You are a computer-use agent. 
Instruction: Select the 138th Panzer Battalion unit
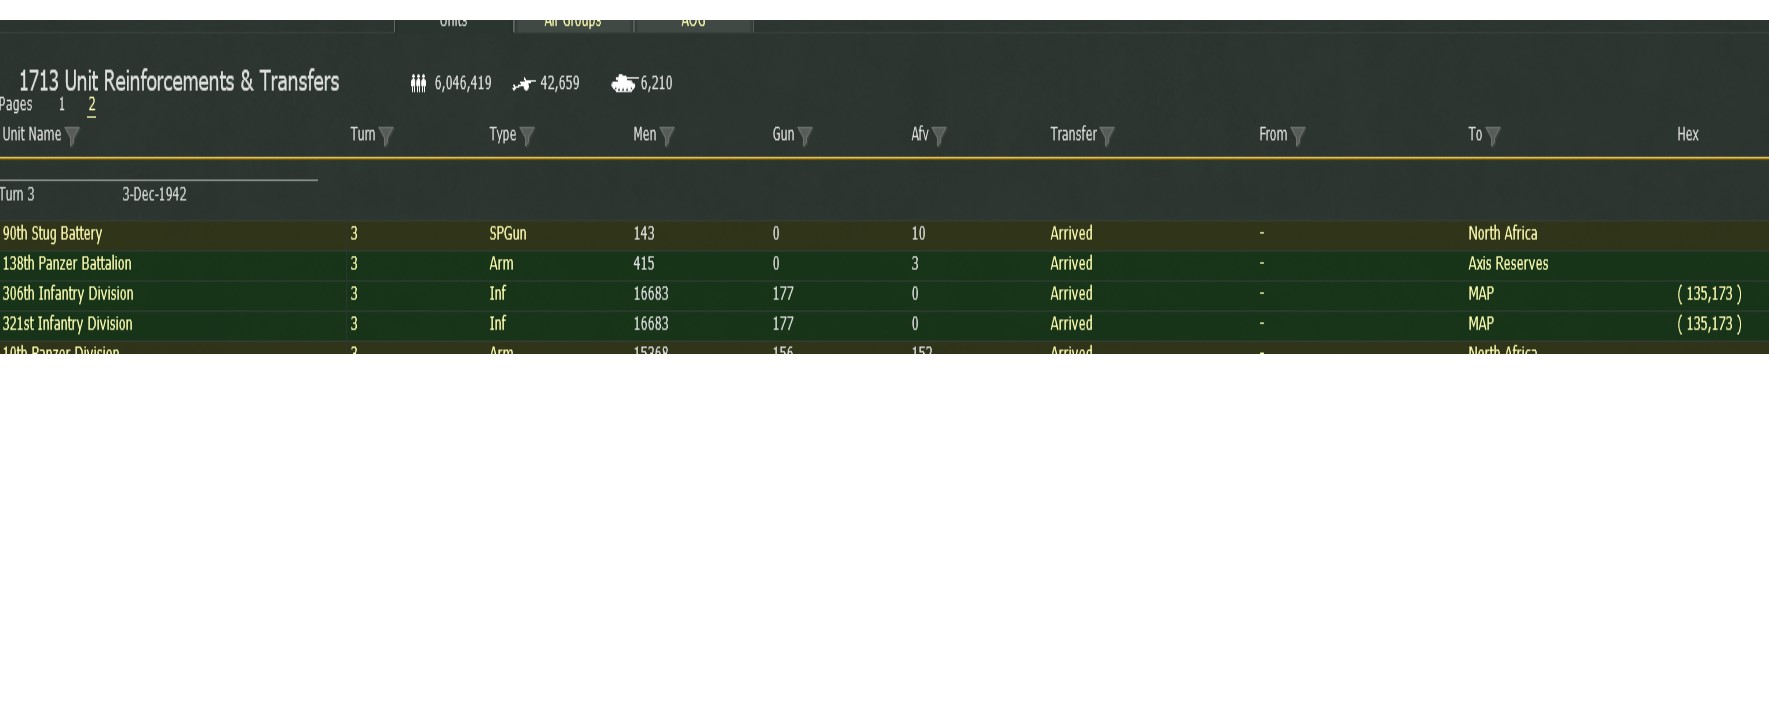pyautogui.click(x=67, y=264)
